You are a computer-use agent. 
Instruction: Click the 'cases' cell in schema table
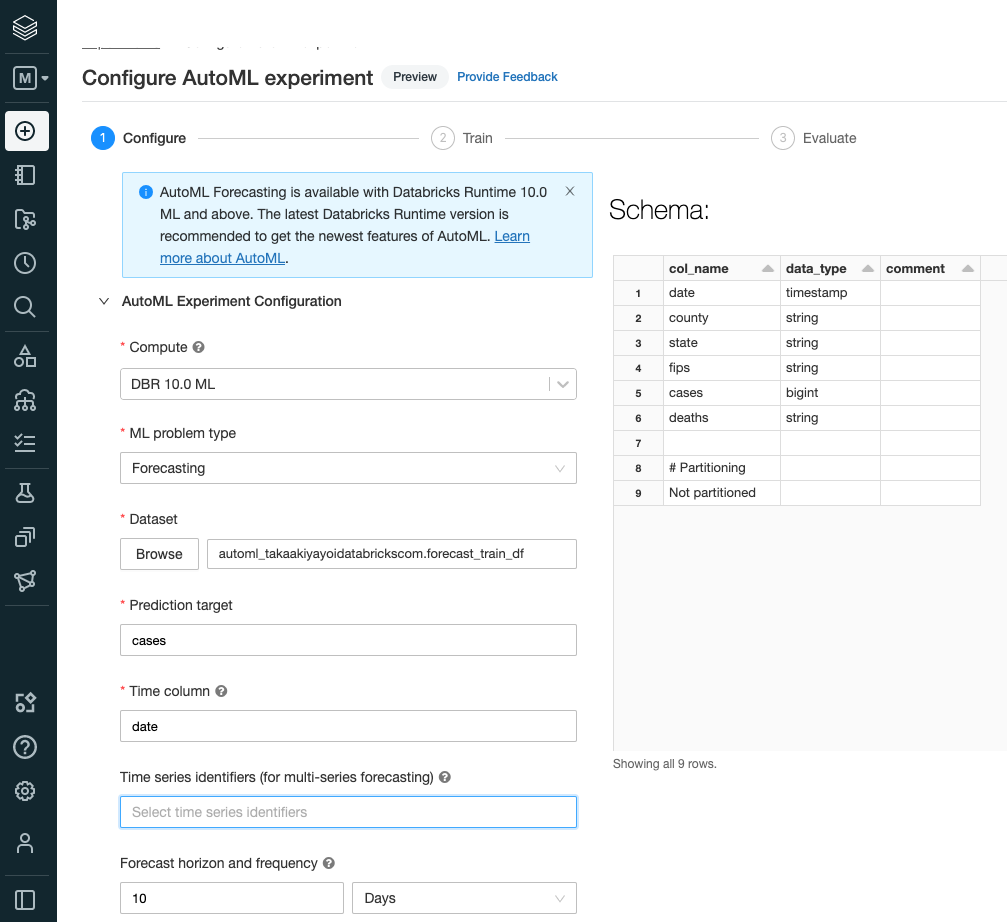[x=721, y=393]
